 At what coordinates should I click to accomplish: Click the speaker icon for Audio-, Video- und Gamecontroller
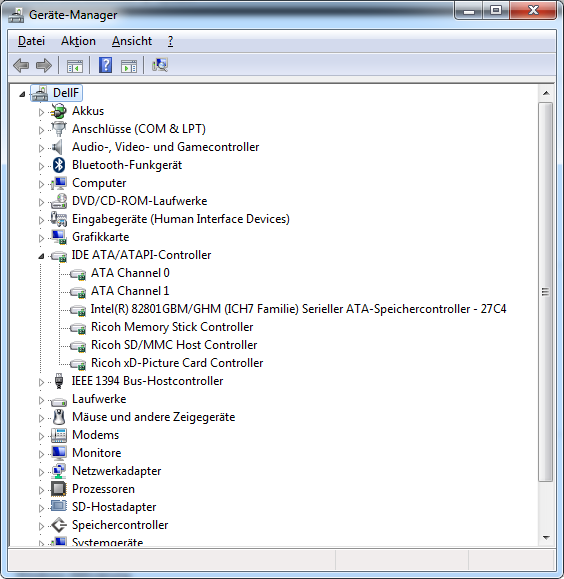pyautogui.click(x=58, y=147)
